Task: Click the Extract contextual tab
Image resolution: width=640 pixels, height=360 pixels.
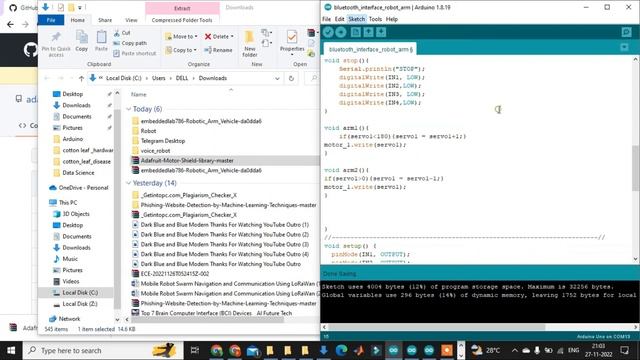Action: [x=182, y=8]
